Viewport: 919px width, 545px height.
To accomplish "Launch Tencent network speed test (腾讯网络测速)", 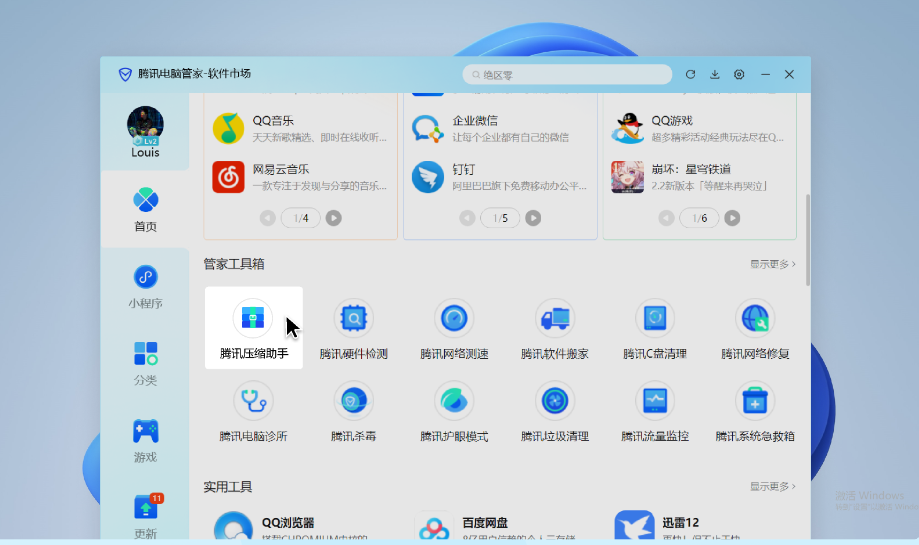I will point(454,328).
